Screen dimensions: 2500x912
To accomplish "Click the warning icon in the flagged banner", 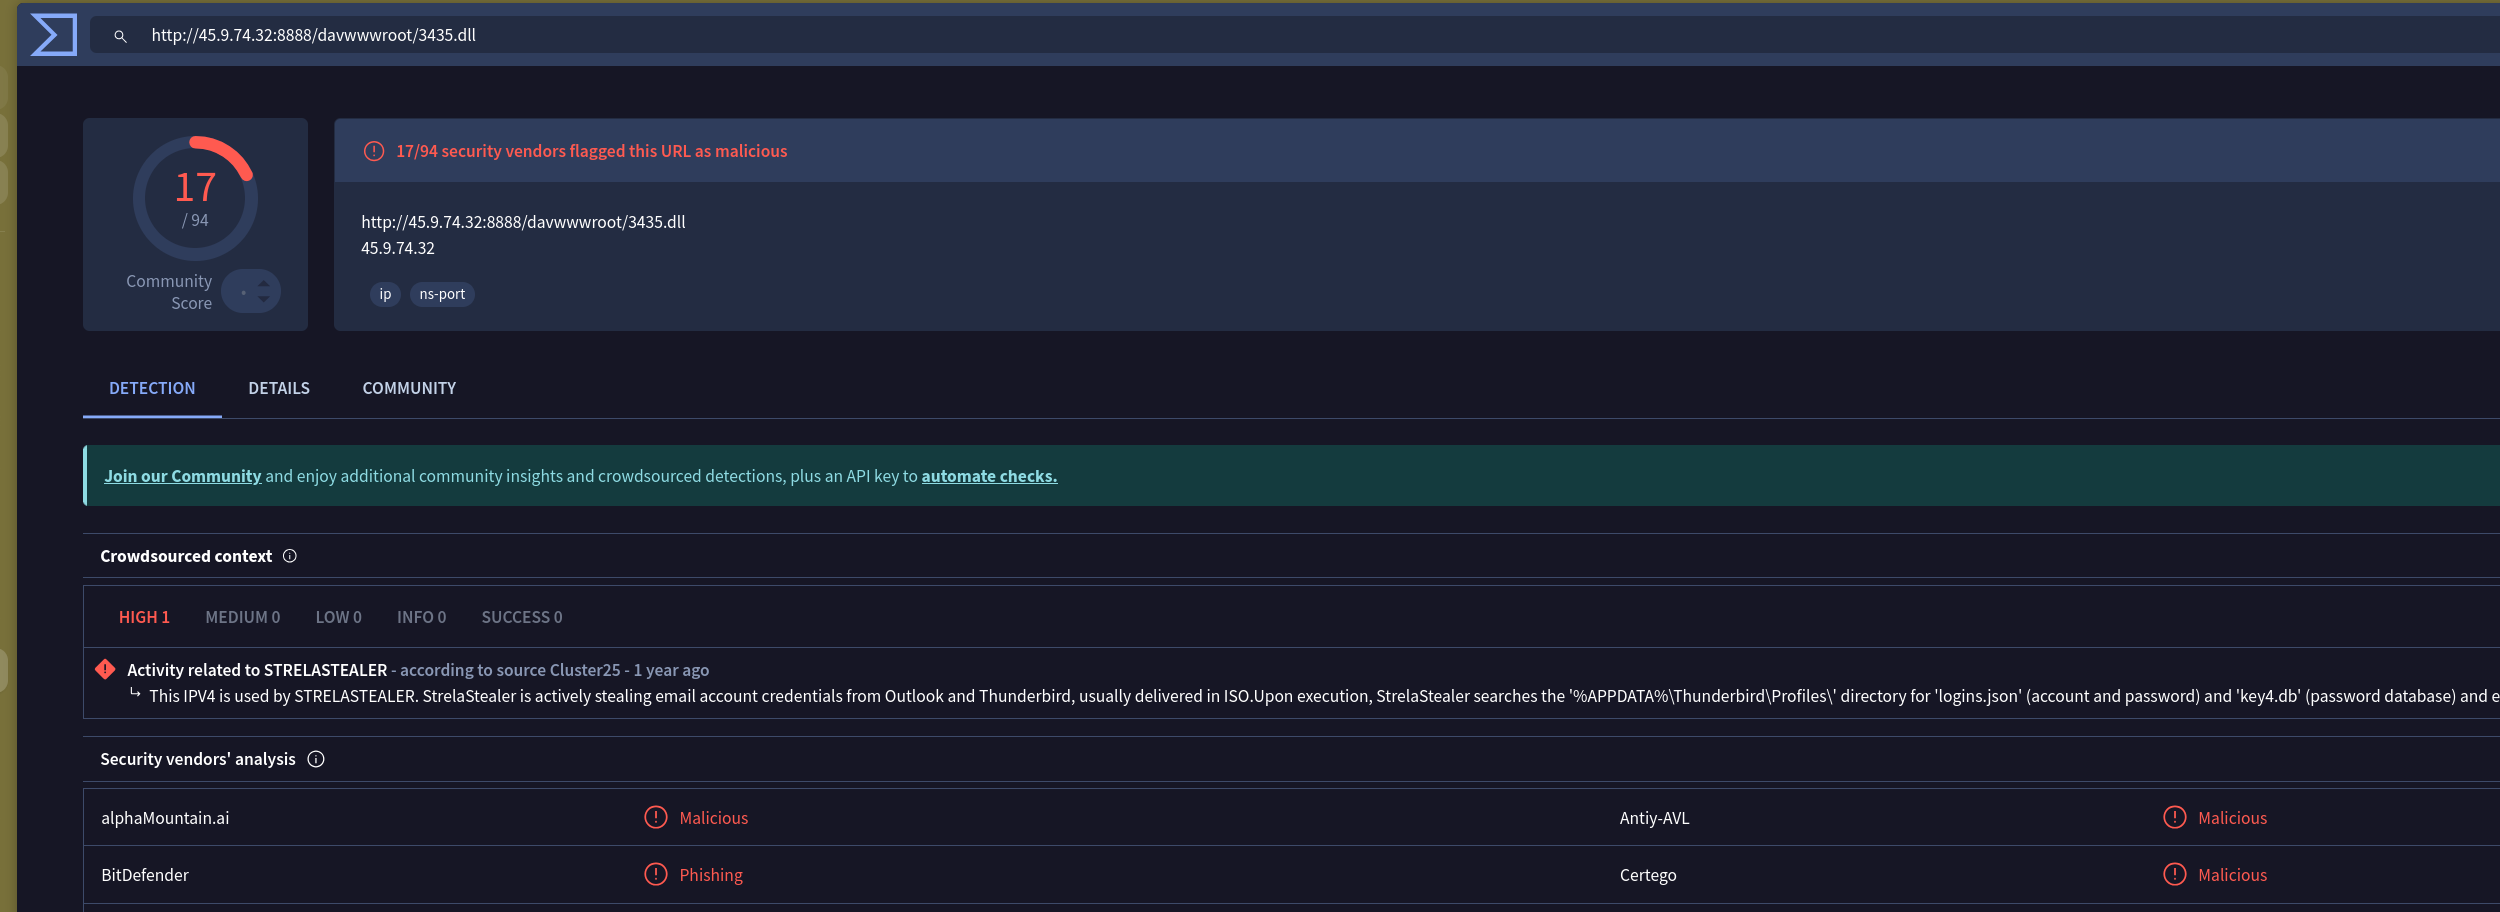I will [374, 151].
